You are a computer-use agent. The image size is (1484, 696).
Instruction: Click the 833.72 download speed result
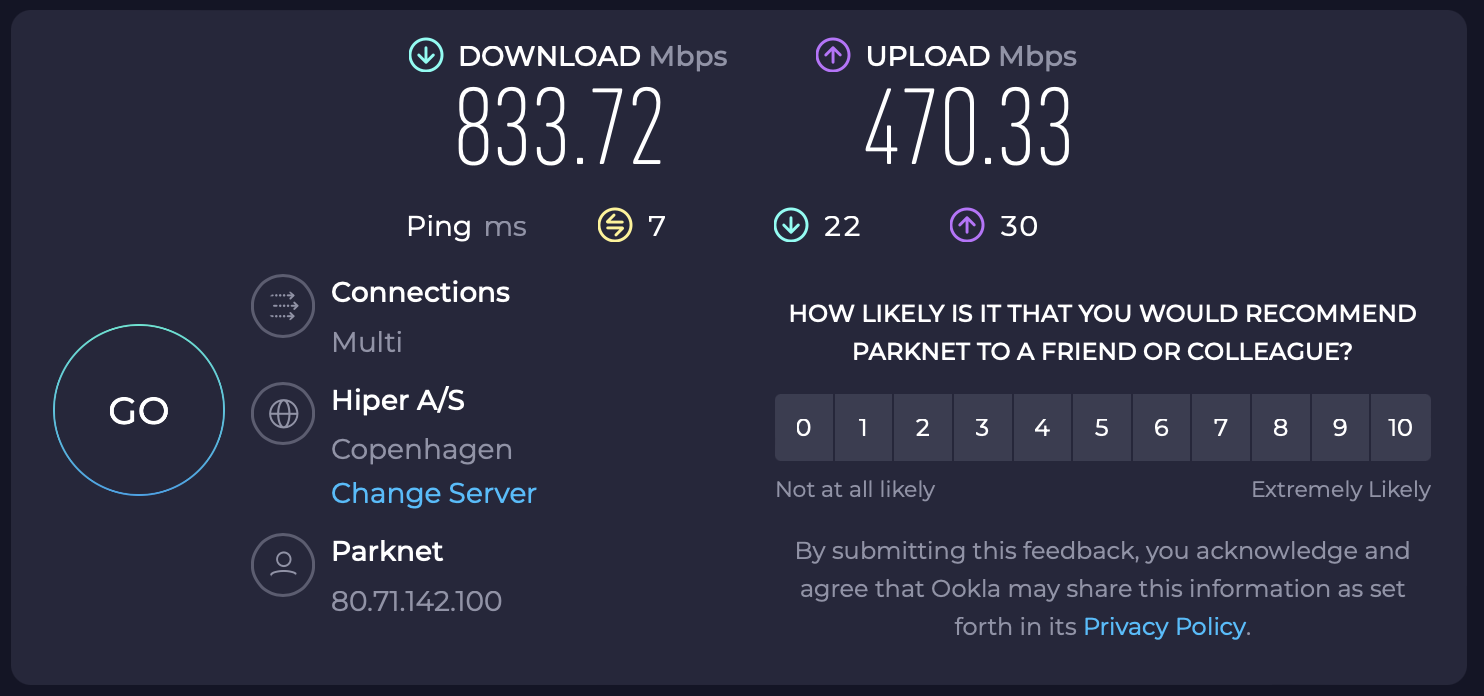pos(560,127)
